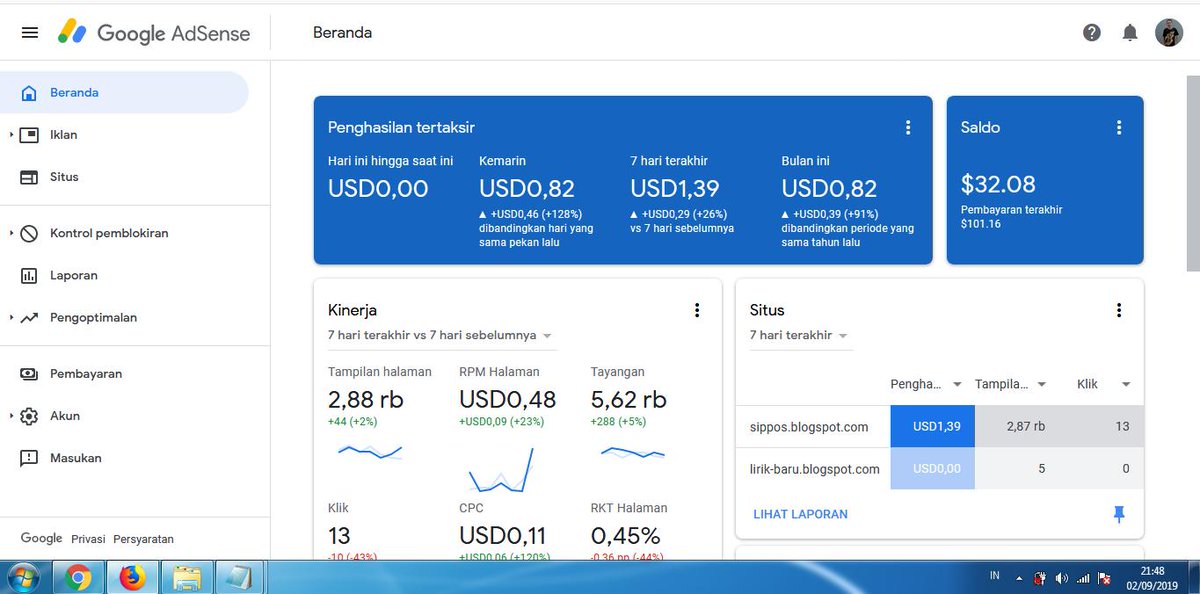Open Windows Start button

(22, 577)
